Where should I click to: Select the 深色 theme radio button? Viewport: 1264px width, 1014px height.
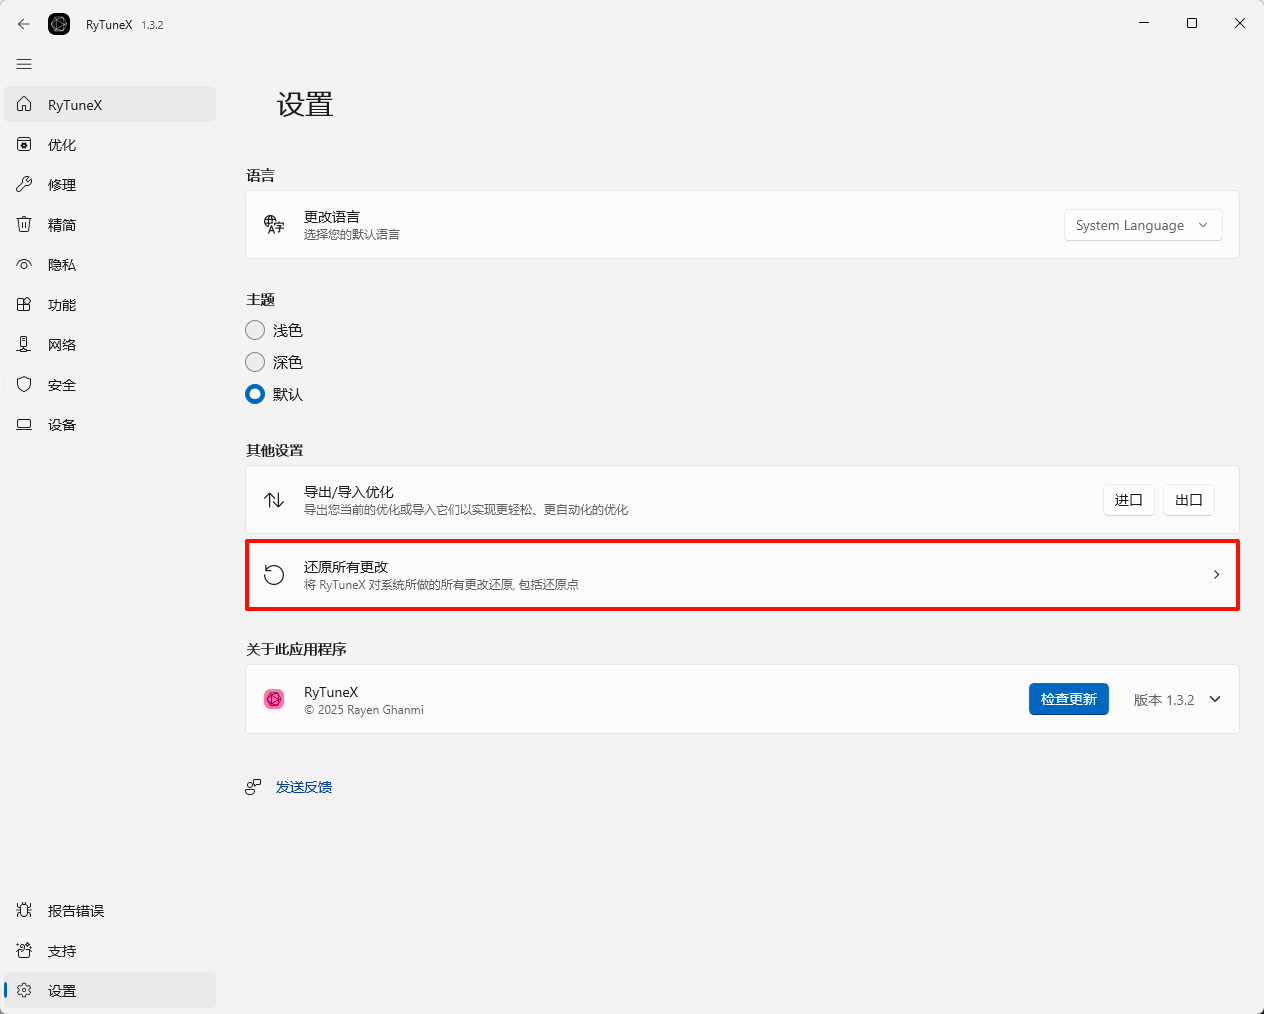[255, 362]
